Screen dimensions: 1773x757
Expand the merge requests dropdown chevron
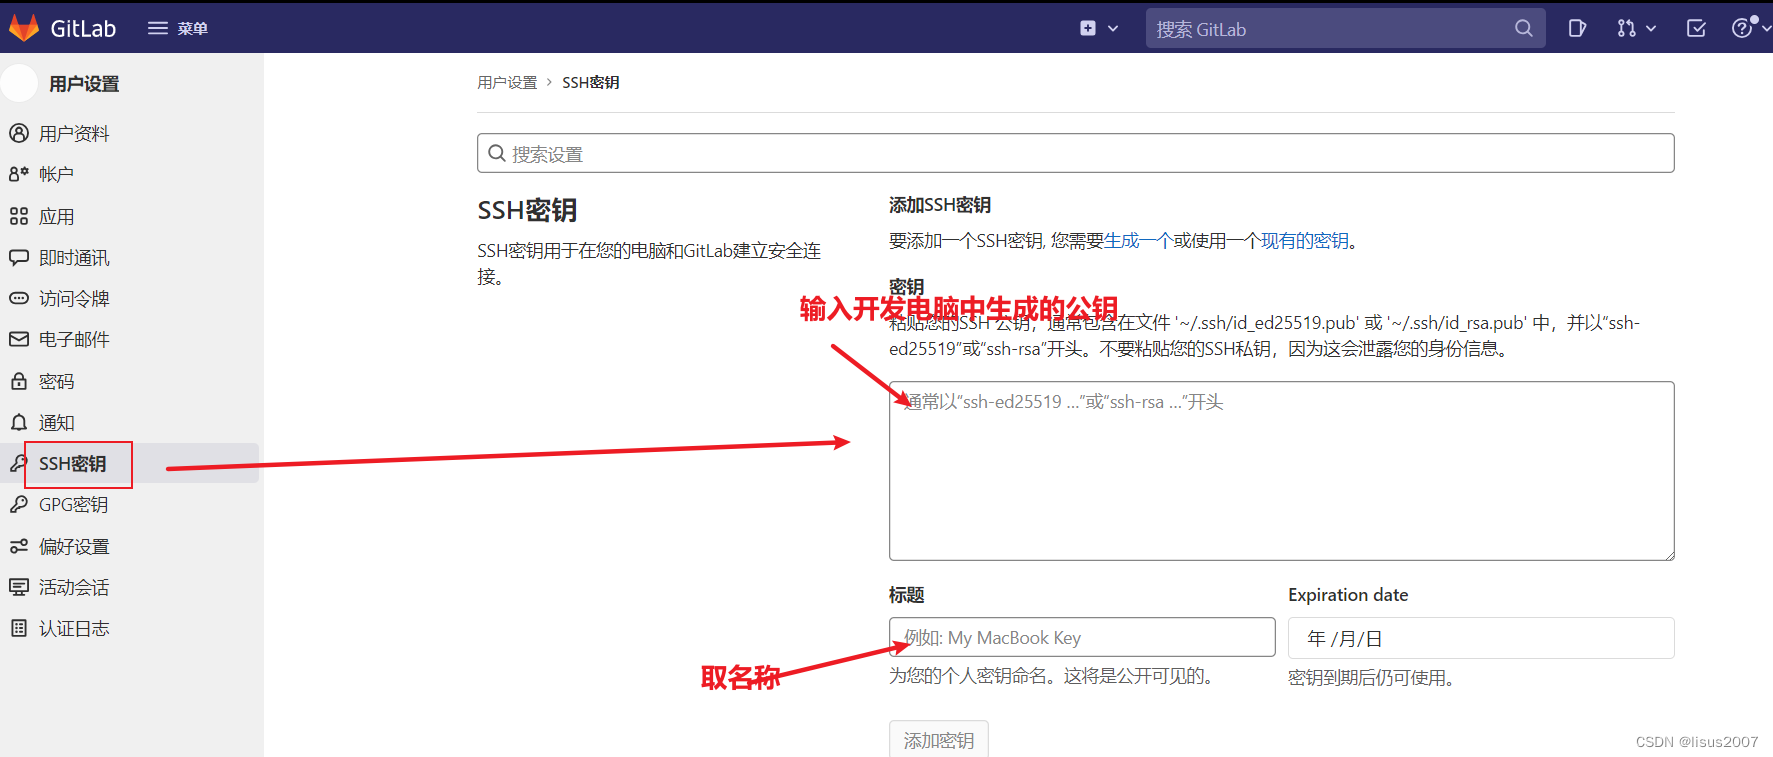[1651, 29]
